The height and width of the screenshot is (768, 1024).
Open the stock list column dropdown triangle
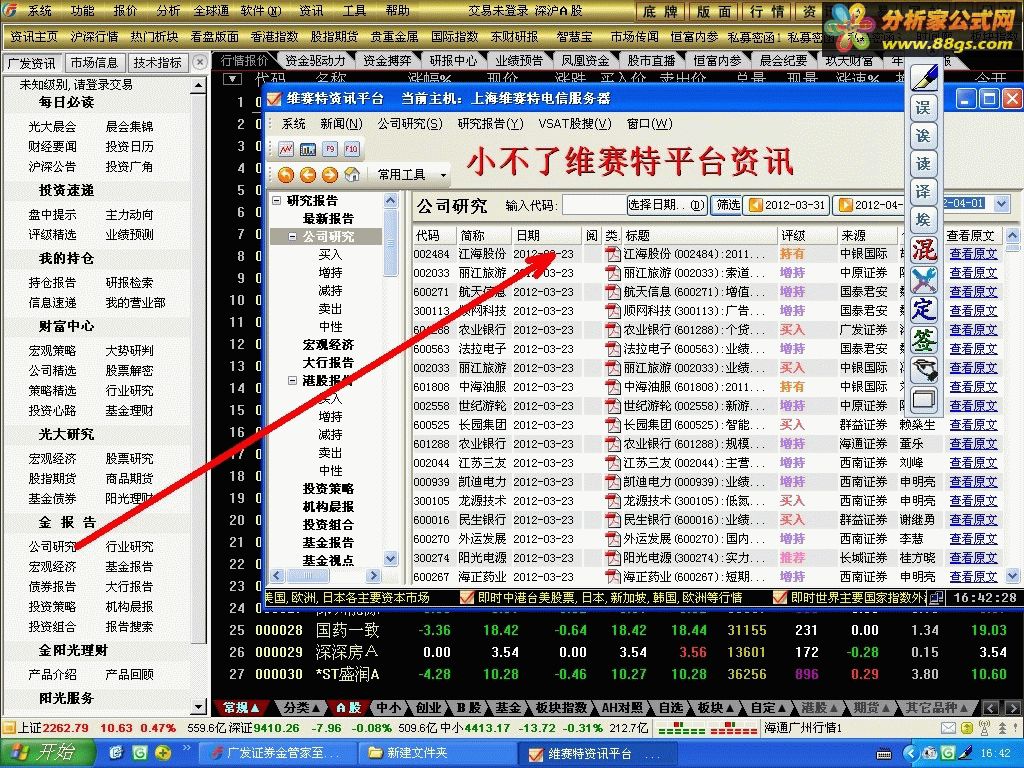tap(232, 80)
